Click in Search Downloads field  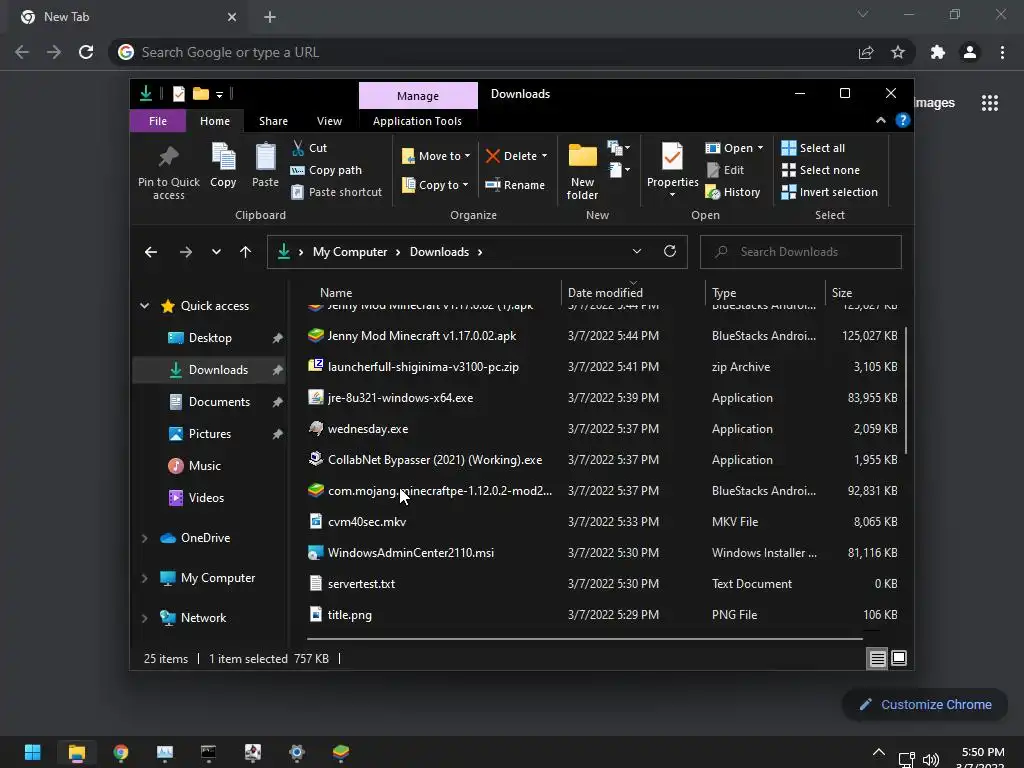(x=801, y=251)
